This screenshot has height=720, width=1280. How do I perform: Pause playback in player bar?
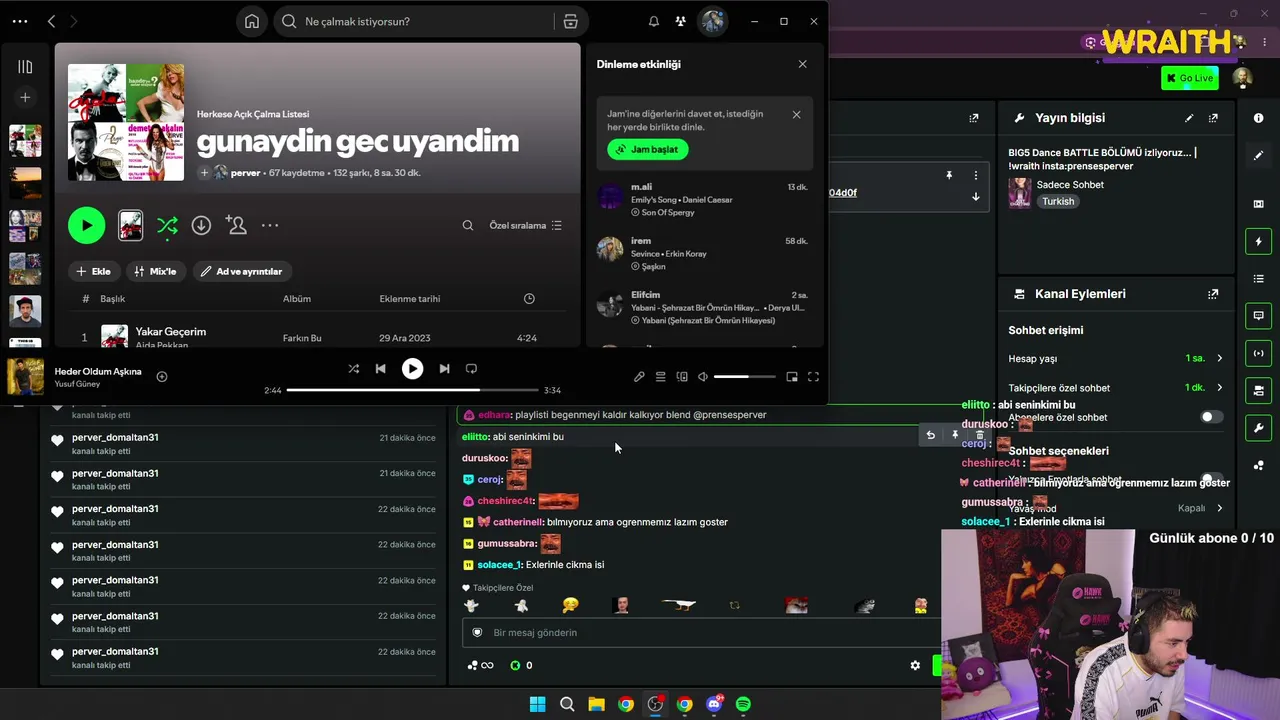tap(412, 369)
